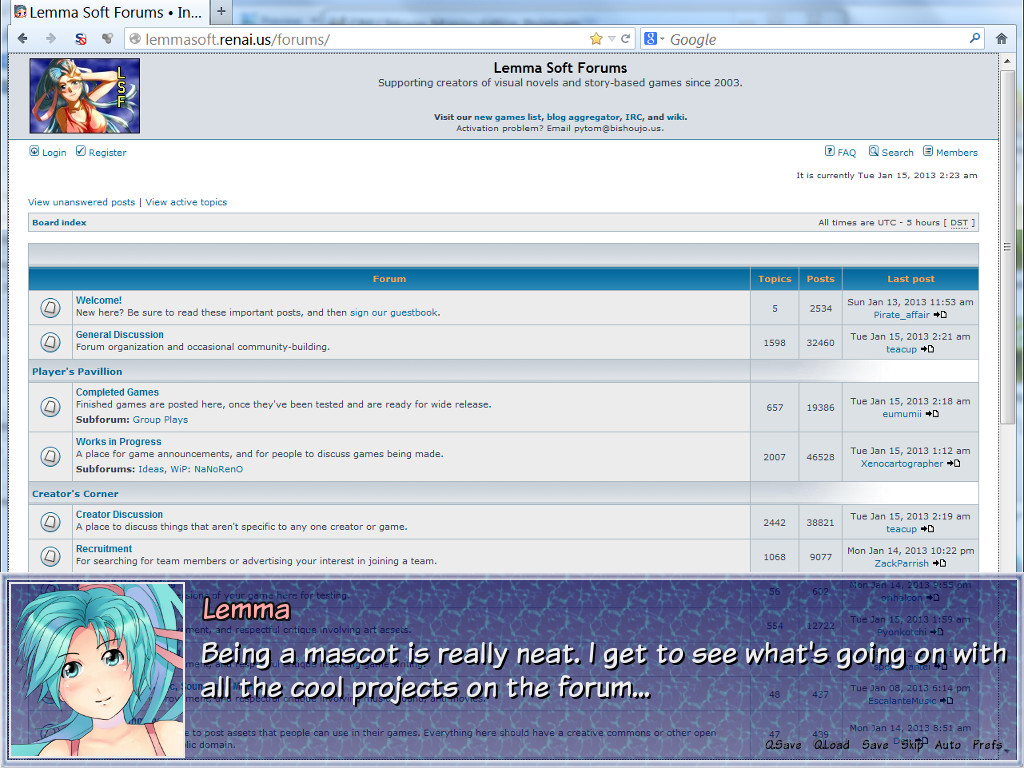The image size is (1024, 768).
Task: Click the LSF forum logo image
Action: pos(84,95)
